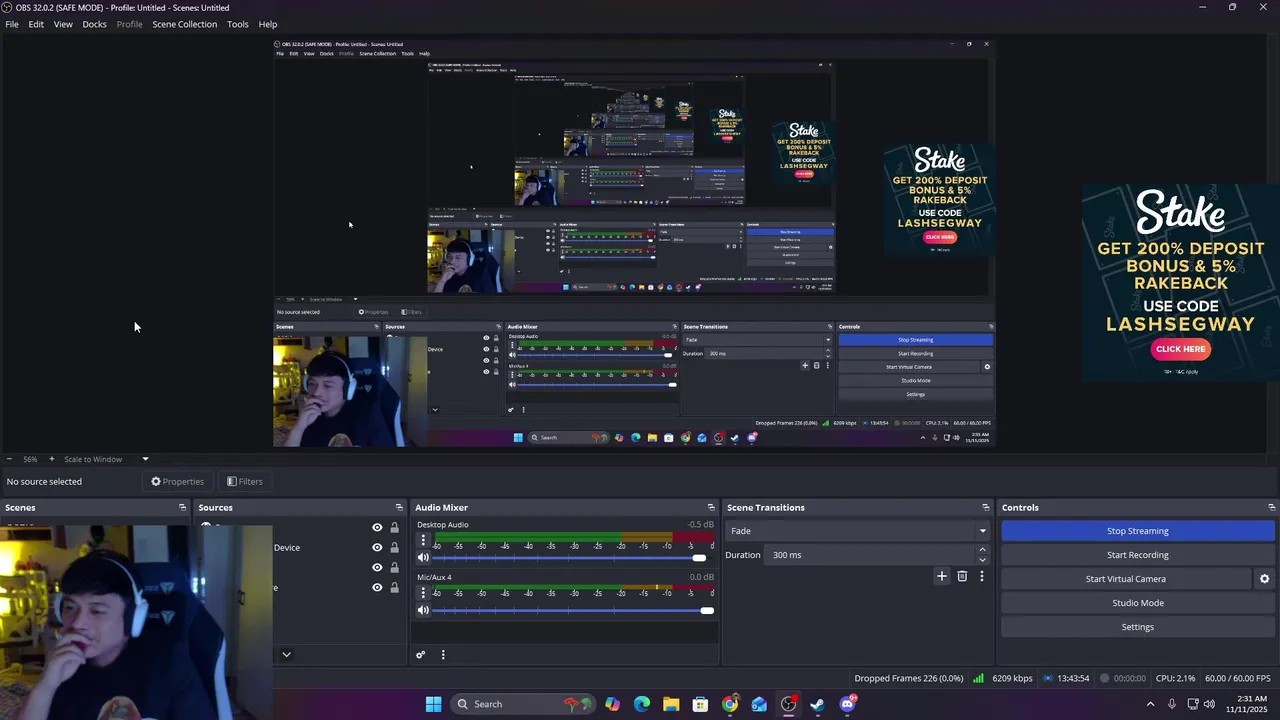
Task: Zoom out the preview with minus
Action: [9, 459]
